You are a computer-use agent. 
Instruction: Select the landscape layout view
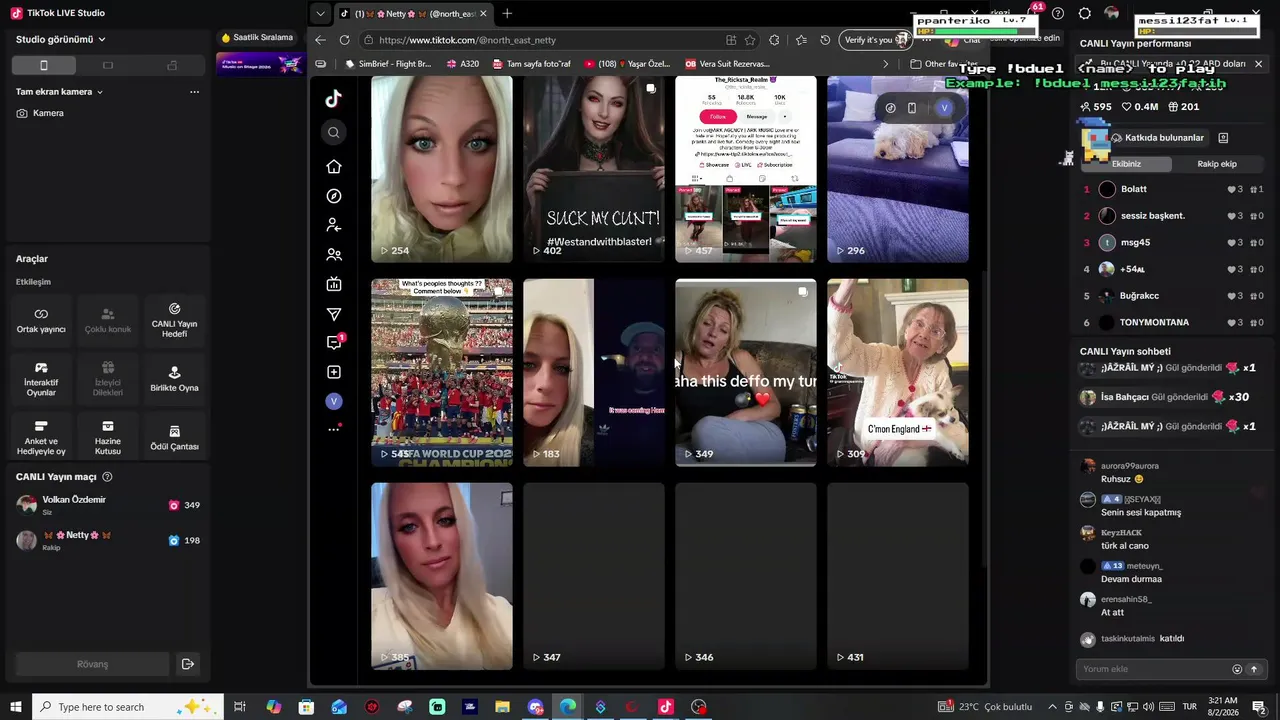(x=108, y=65)
